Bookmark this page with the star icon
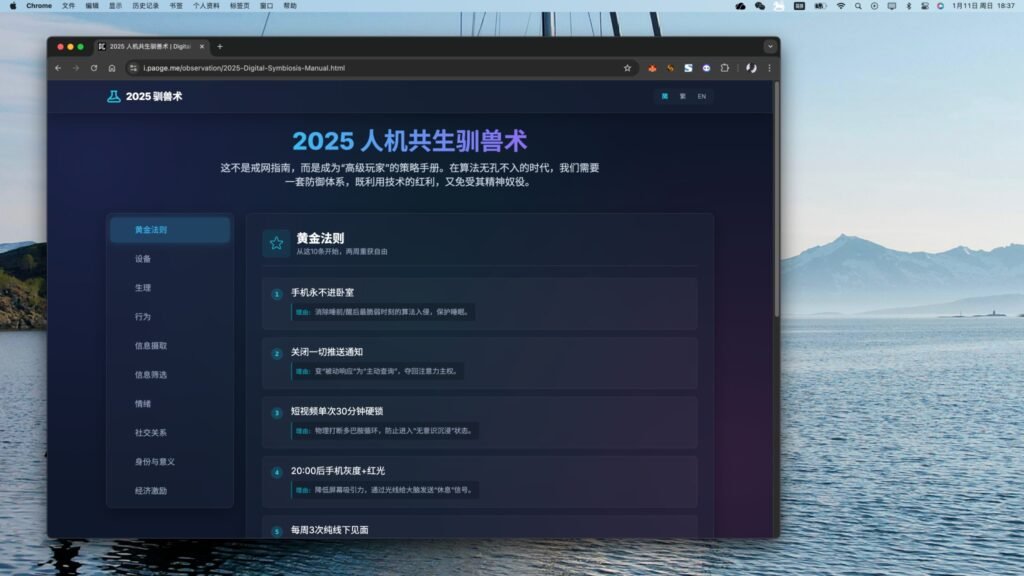 tap(627, 68)
